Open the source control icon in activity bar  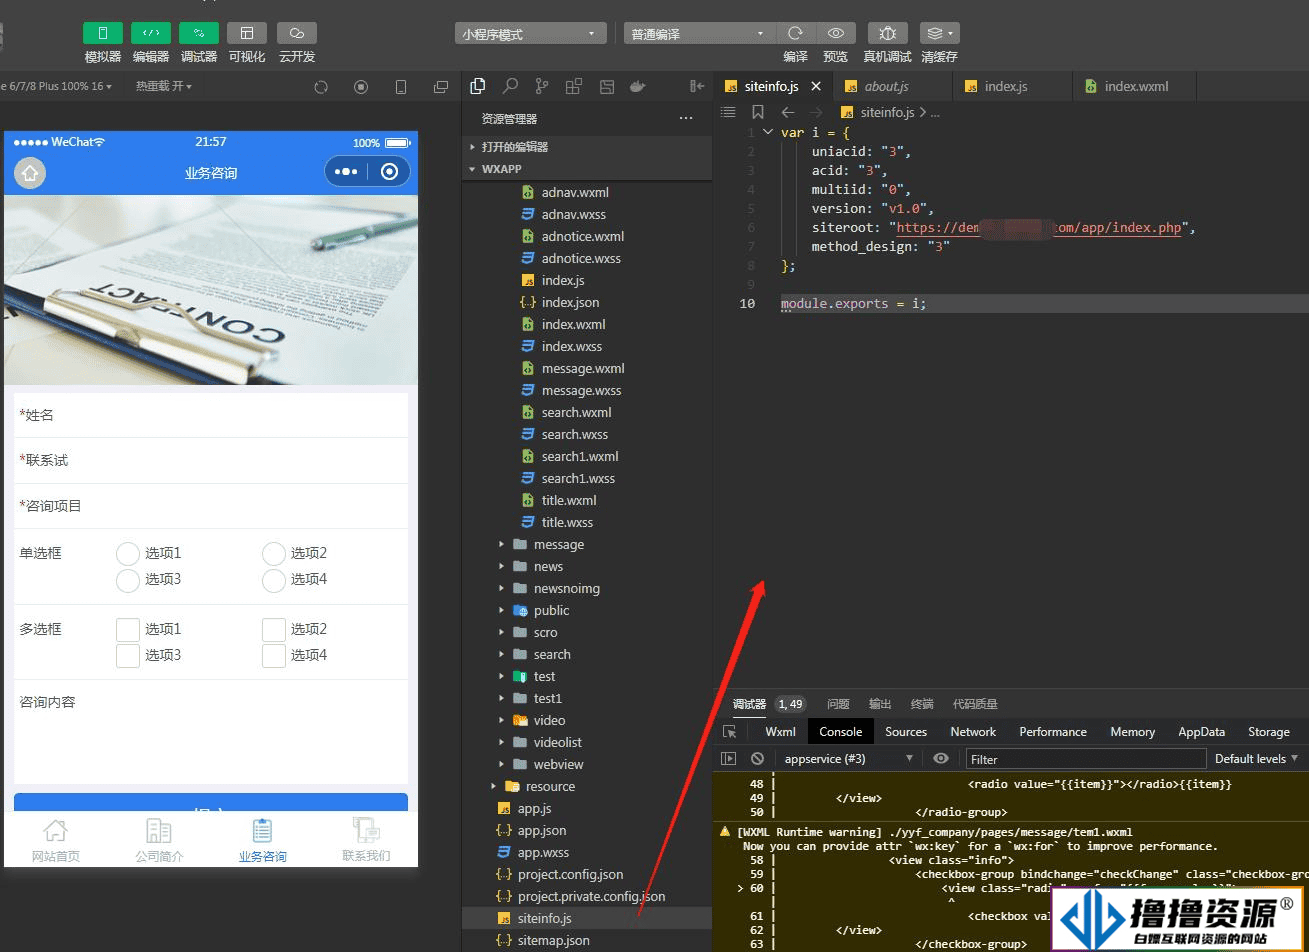point(542,86)
